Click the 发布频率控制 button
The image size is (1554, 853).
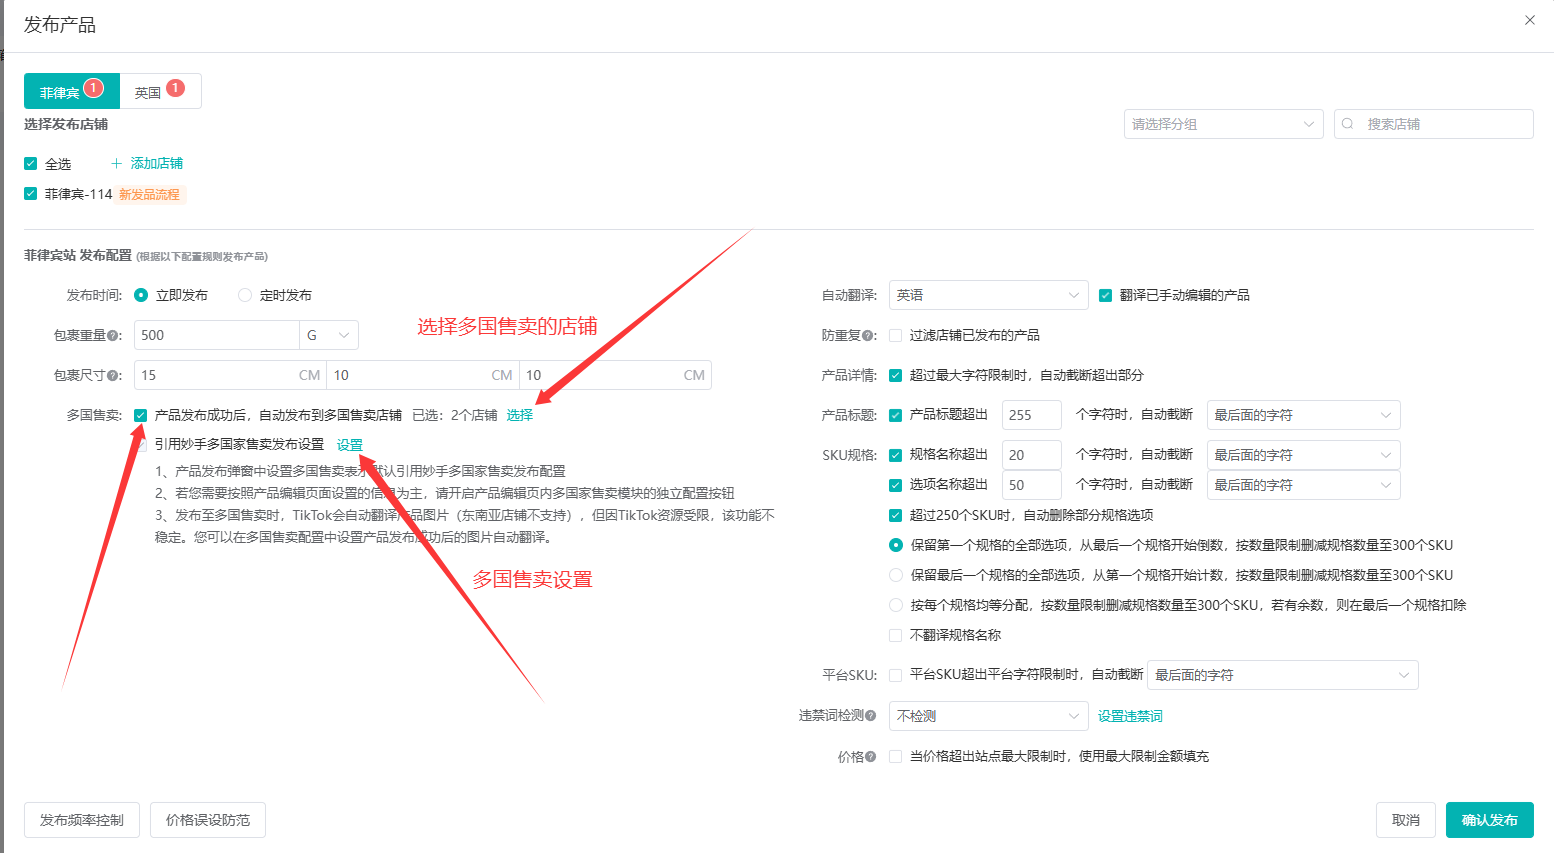[x=82, y=820]
